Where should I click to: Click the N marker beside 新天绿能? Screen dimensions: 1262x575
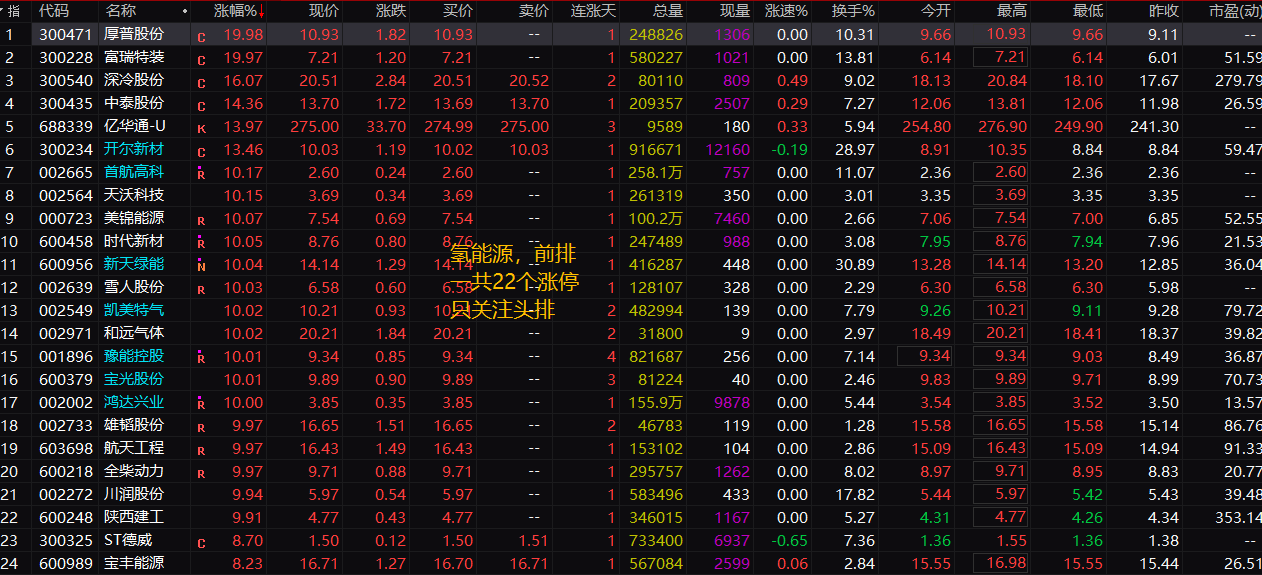pyautogui.click(x=201, y=265)
